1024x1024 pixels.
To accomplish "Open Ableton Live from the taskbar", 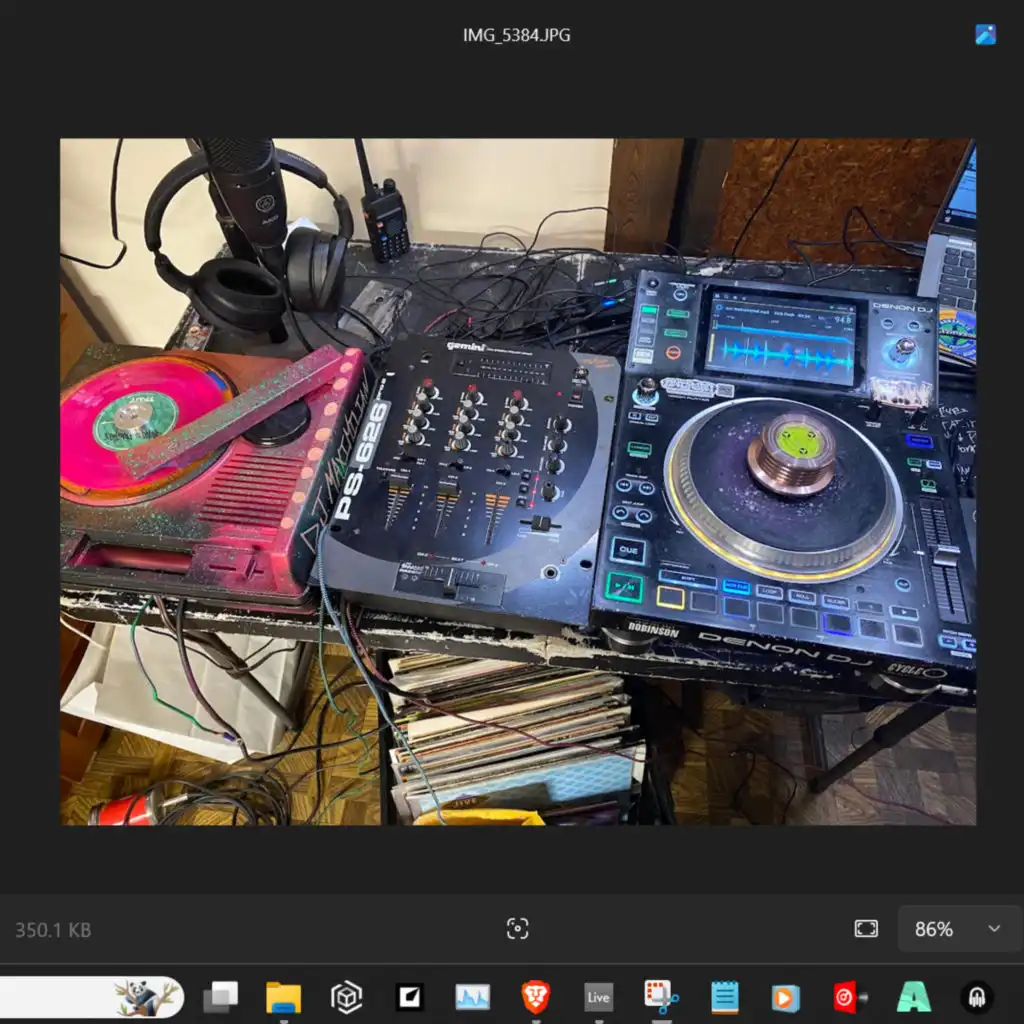I will [598, 997].
